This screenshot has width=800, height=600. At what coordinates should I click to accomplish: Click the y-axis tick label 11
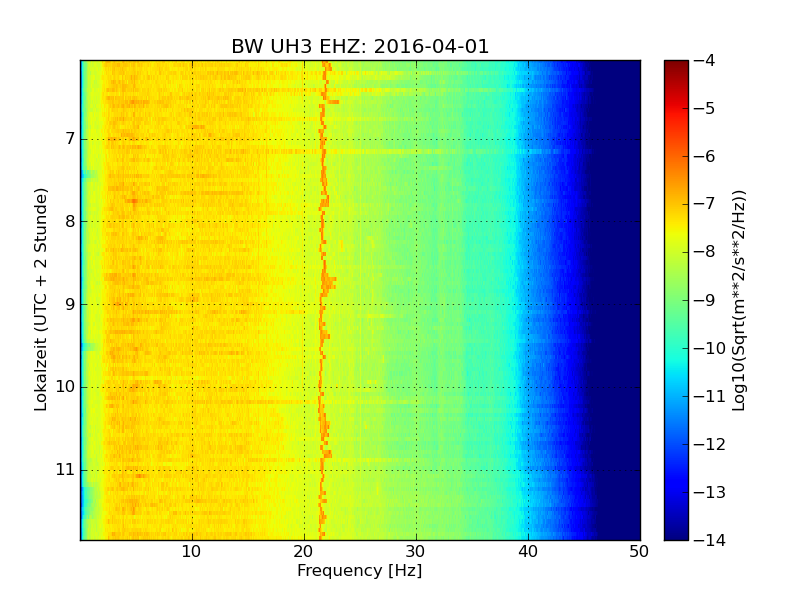tap(65, 470)
